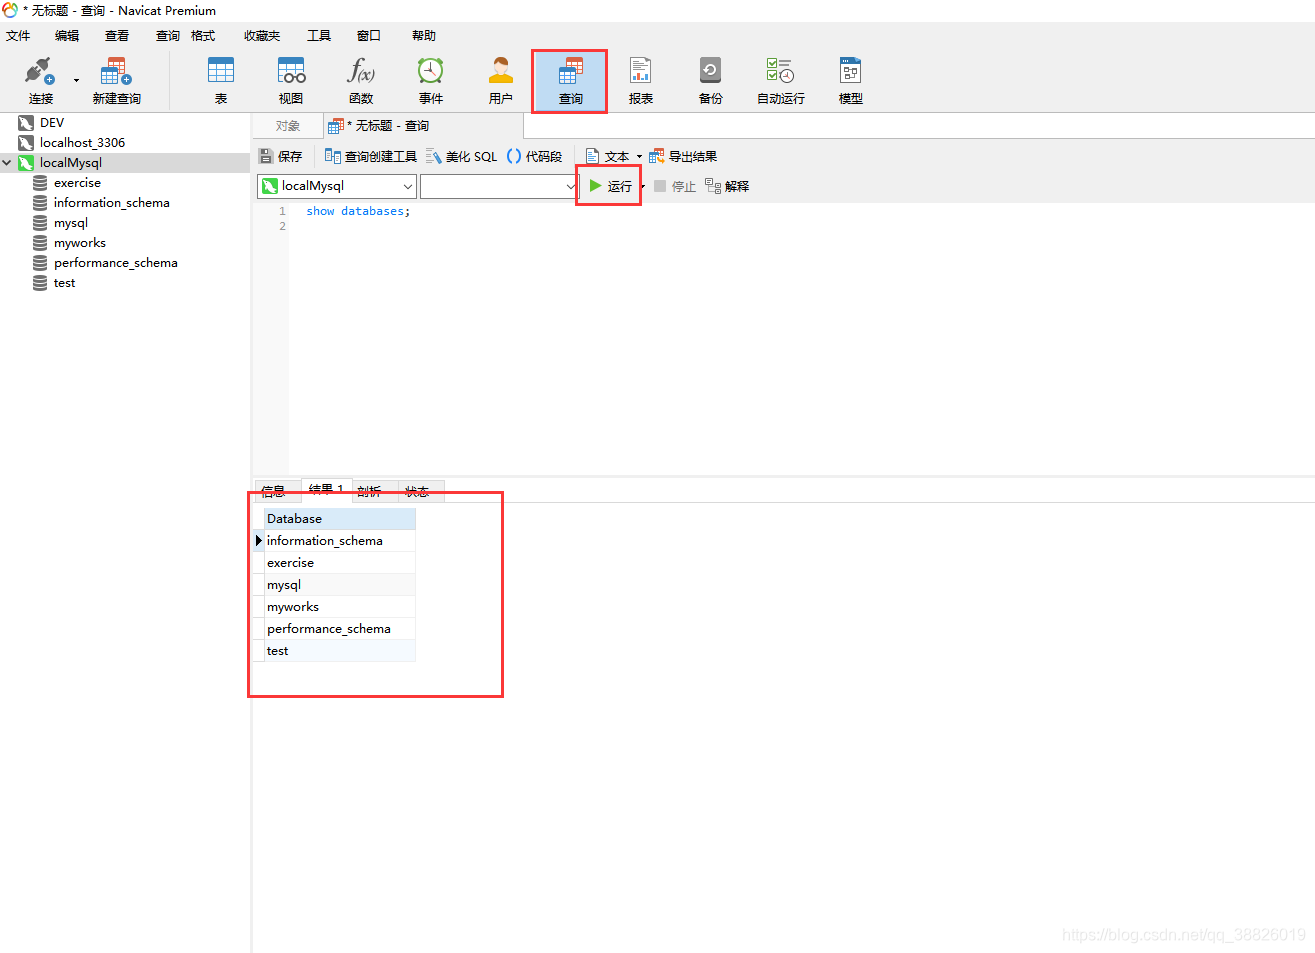1315x953 pixels.
Task: Select the 查询 (Query) toolbar icon
Action: point(570,81)
